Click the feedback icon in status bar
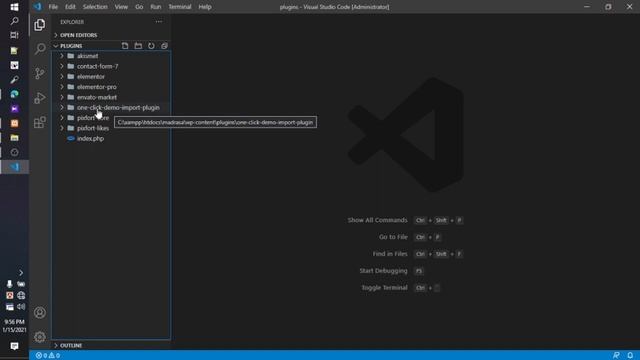Image resolution: width=640 pixels, height=360 pixels. tap(616, 356)
